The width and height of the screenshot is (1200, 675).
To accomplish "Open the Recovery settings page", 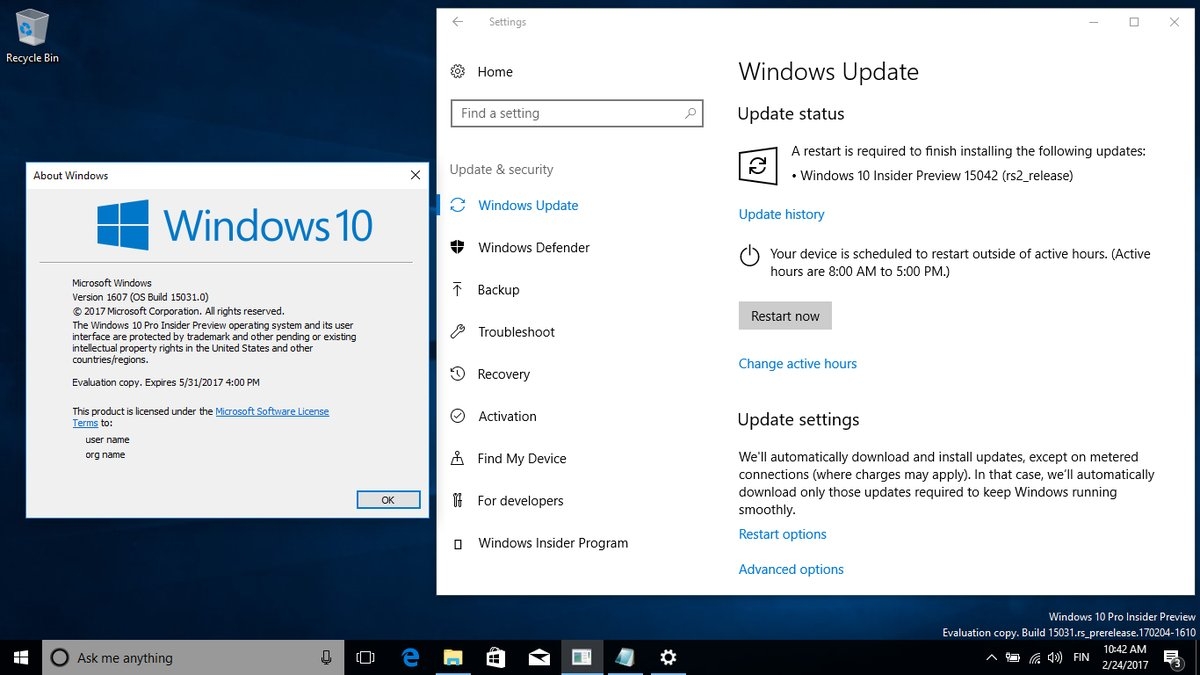I will click(503, 374).
